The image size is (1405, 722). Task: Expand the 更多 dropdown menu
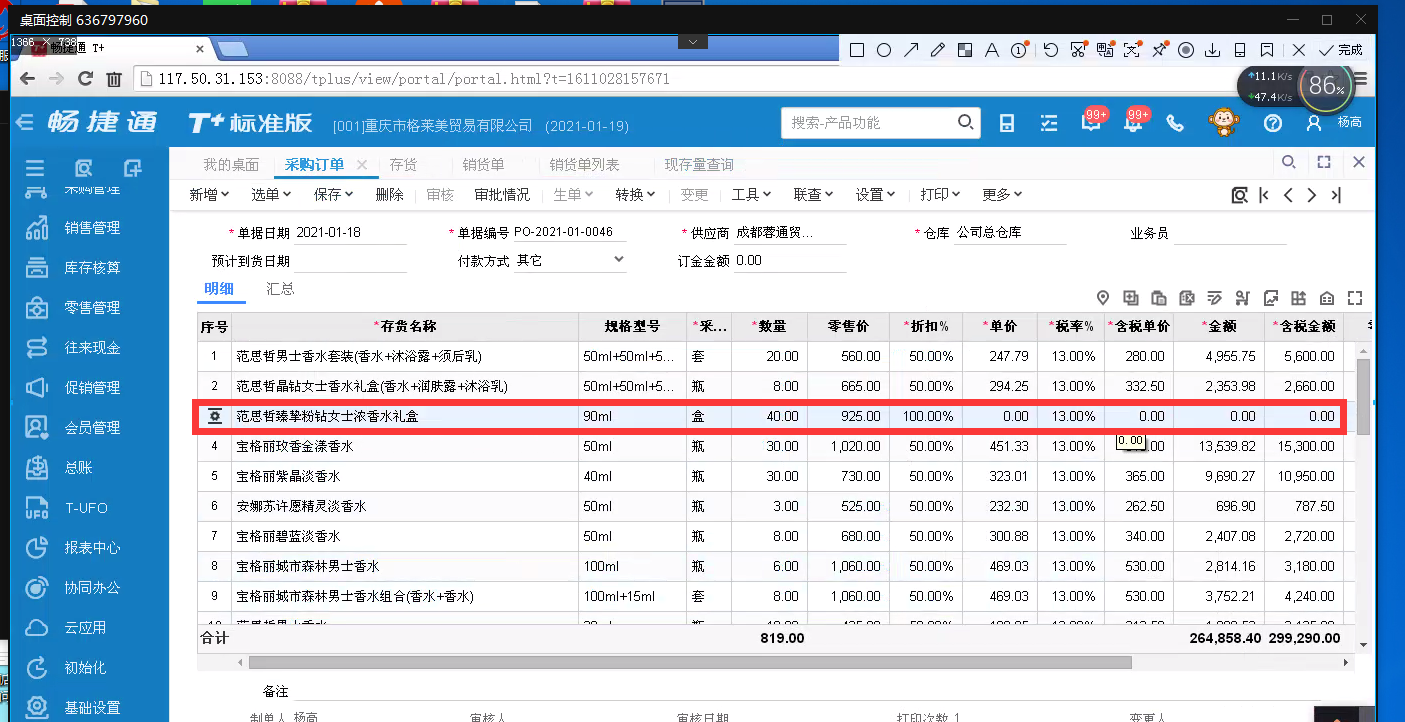[1002, 195]
